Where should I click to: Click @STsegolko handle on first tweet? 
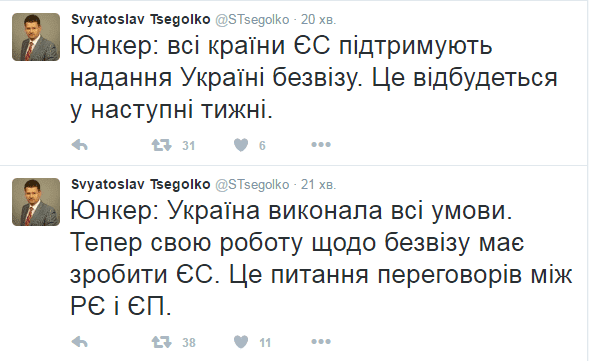(252, 20)
